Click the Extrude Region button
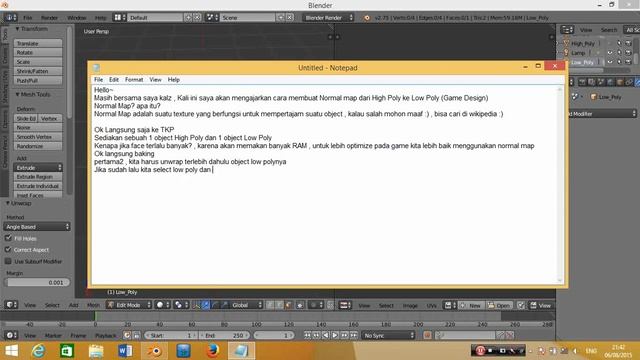640x360 pixels. pyautogui.click(x=38, y=177)
